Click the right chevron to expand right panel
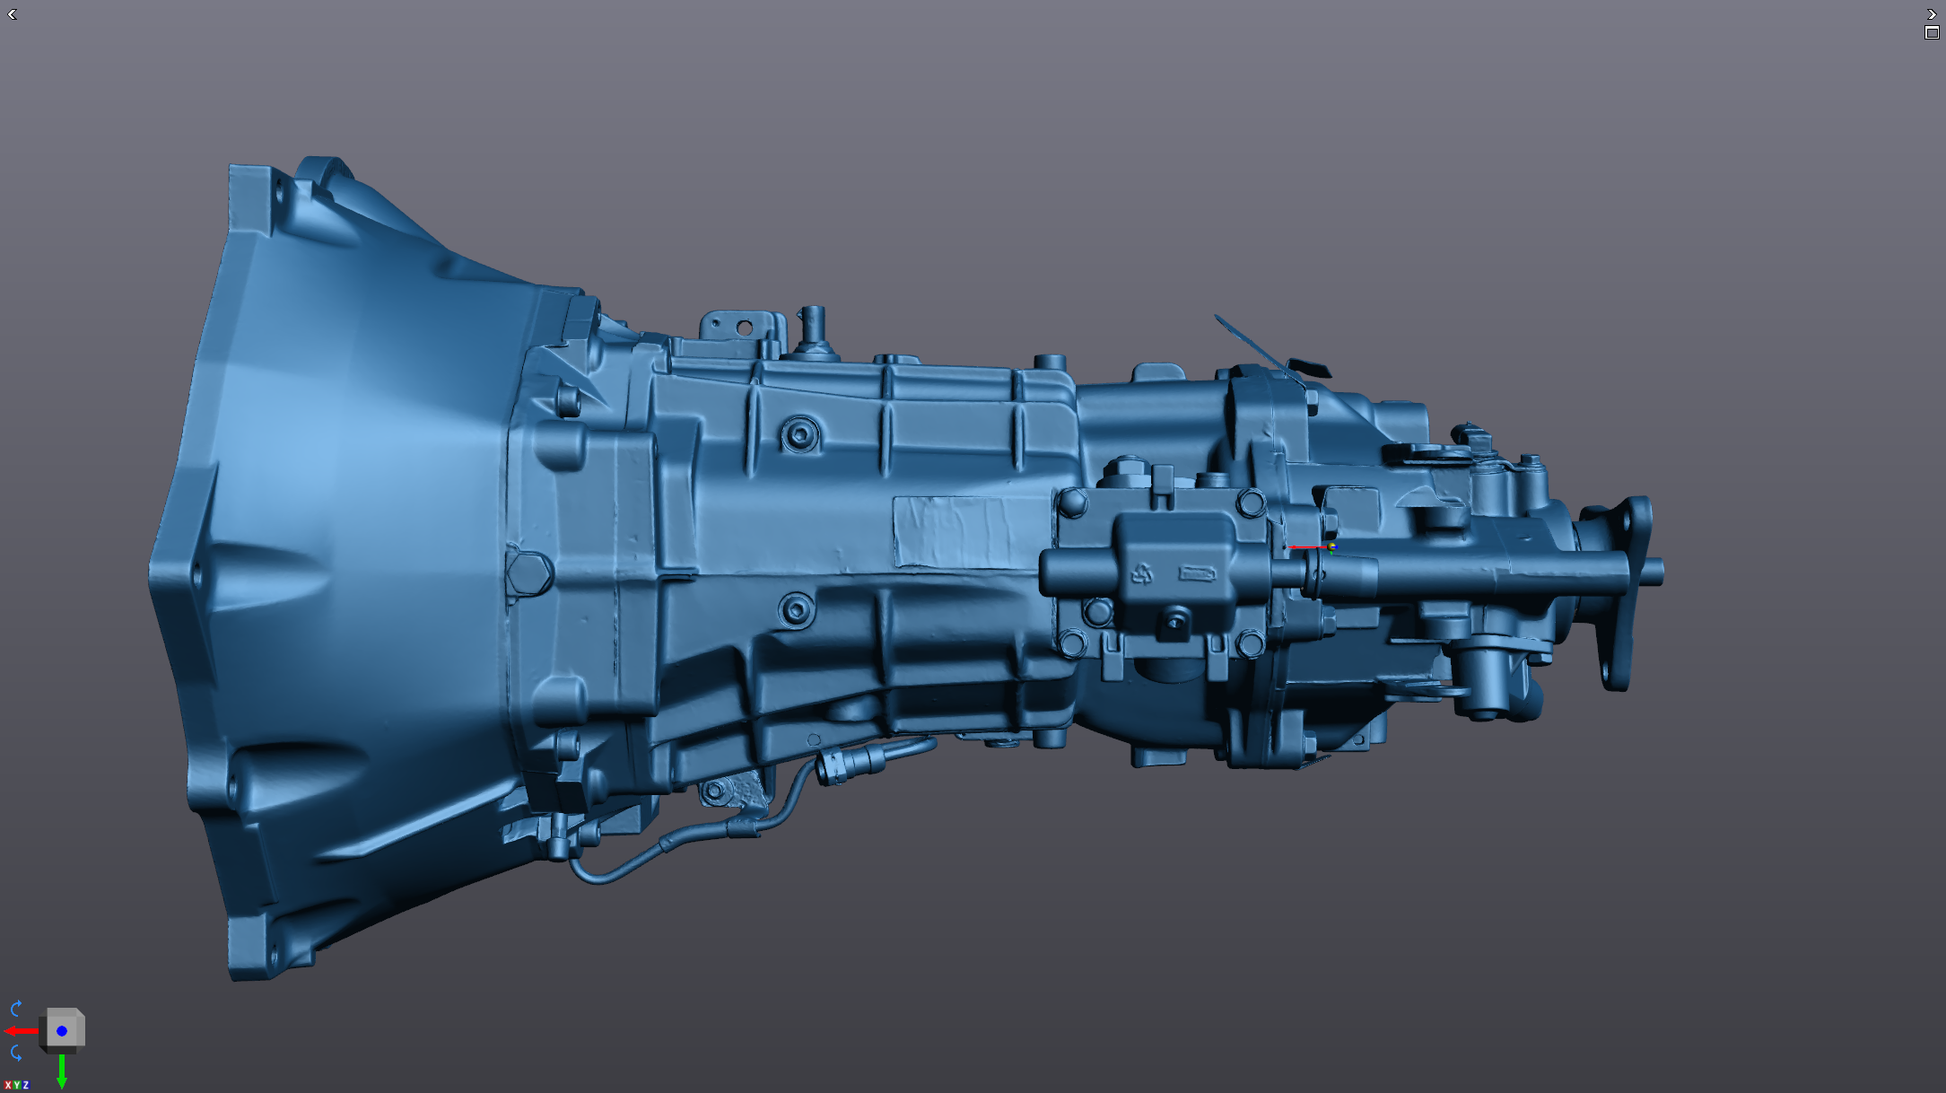This screenshot has width=1946, height=1093. [x=1932, y=14]
